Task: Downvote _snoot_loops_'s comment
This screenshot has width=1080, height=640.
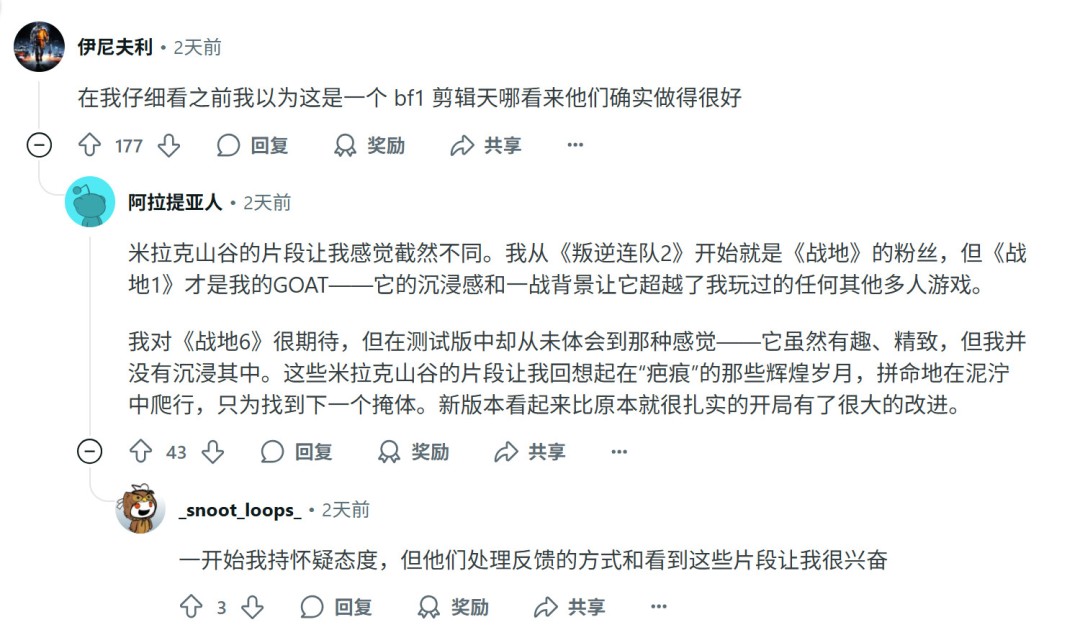Action: click(x=253, y=607)
